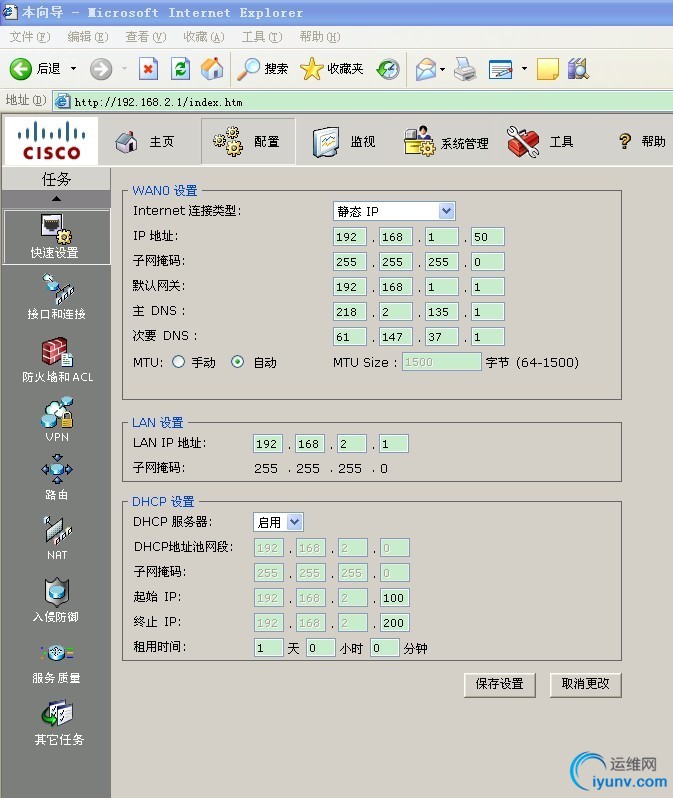Click the IE Home icon
Image resolution: width=673 pixels, height=798 pixels.
click(212, 69)
